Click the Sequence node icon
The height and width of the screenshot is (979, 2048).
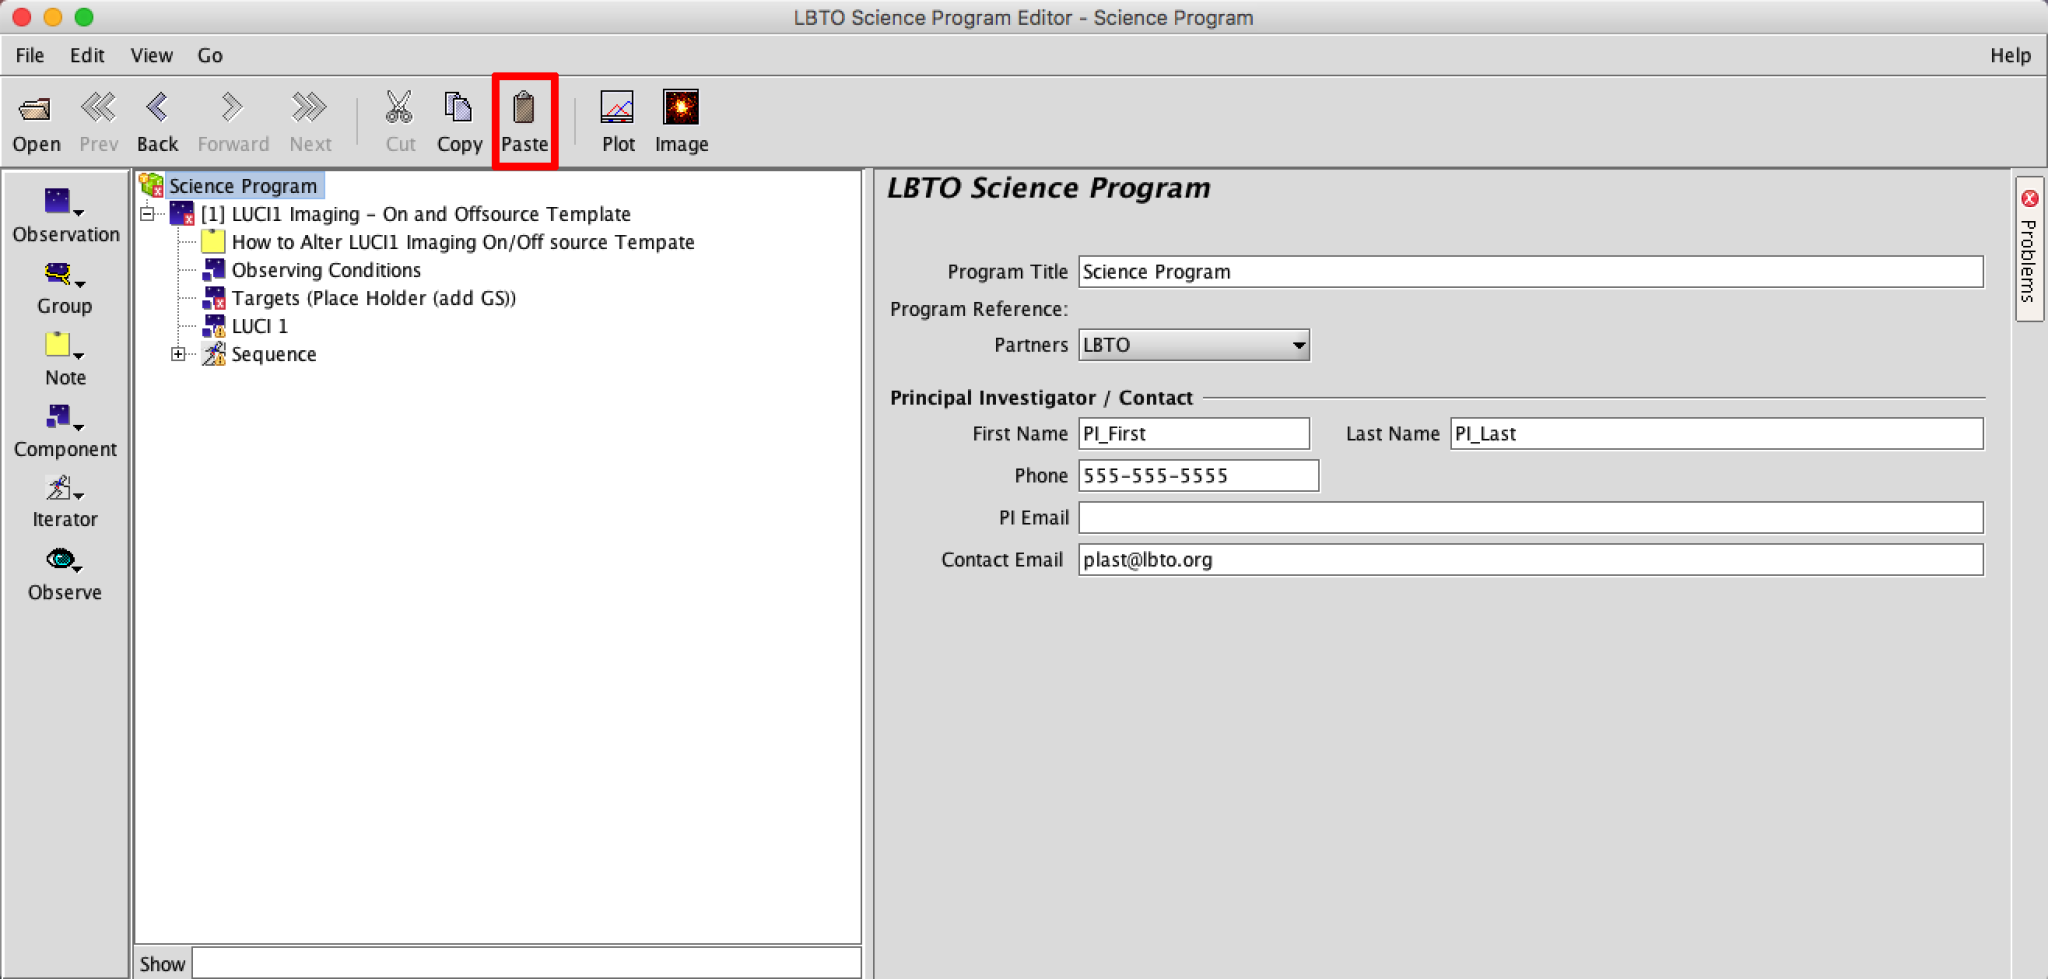click(x=214, y=353)
